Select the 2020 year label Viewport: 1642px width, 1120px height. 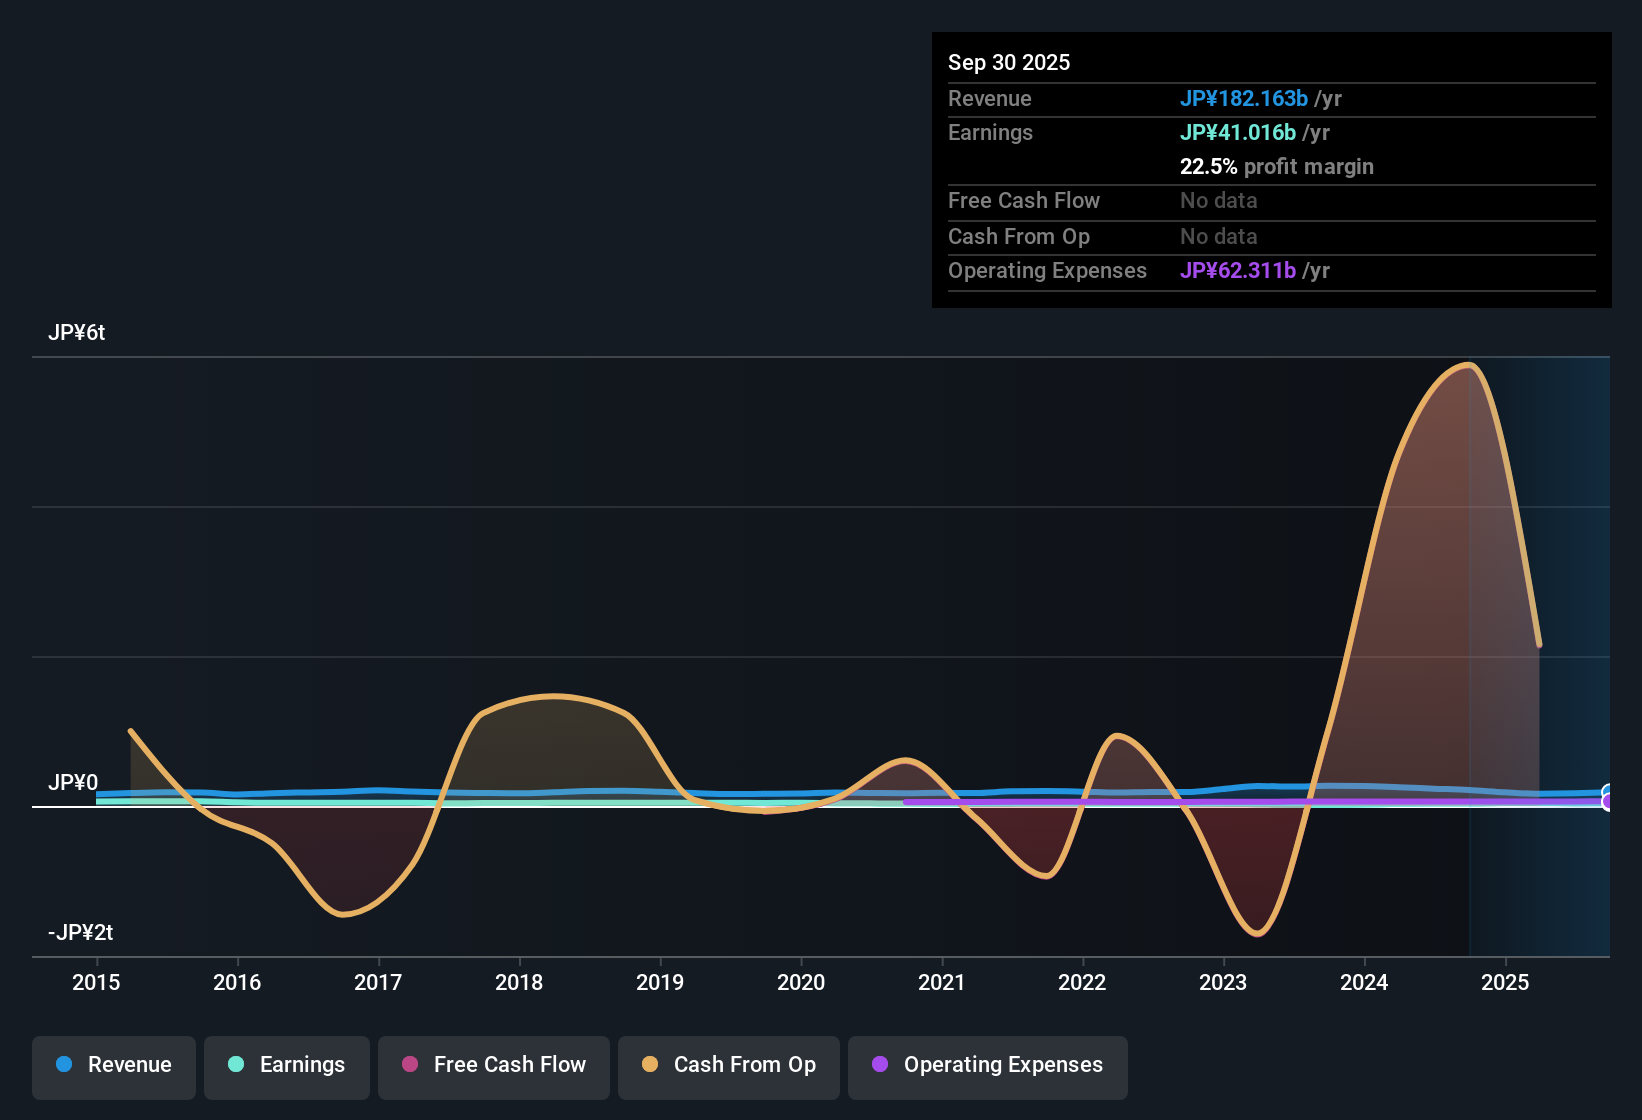pos(802,983)
